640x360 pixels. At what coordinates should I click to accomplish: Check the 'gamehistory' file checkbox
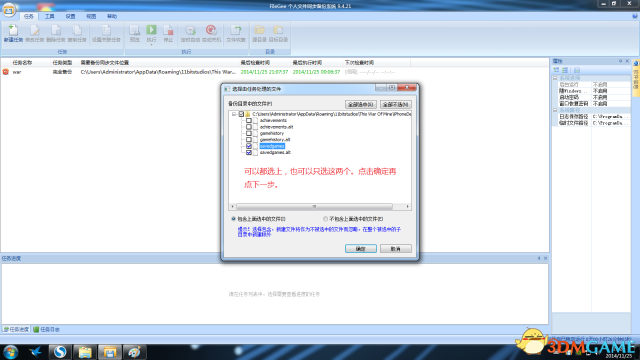tap(249, 133)
